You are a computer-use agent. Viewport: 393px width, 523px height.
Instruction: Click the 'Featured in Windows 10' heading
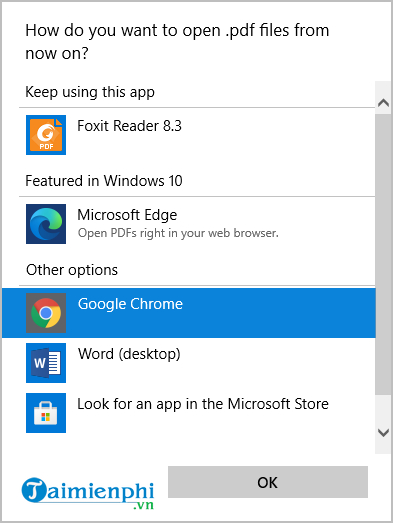(104, 181)
